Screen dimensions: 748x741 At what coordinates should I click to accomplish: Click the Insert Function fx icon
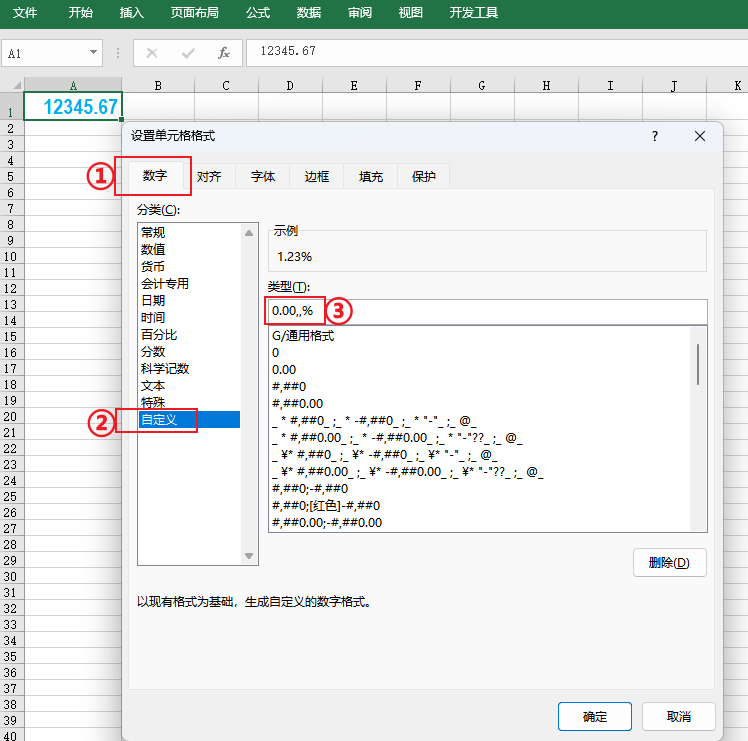(224, 53)
